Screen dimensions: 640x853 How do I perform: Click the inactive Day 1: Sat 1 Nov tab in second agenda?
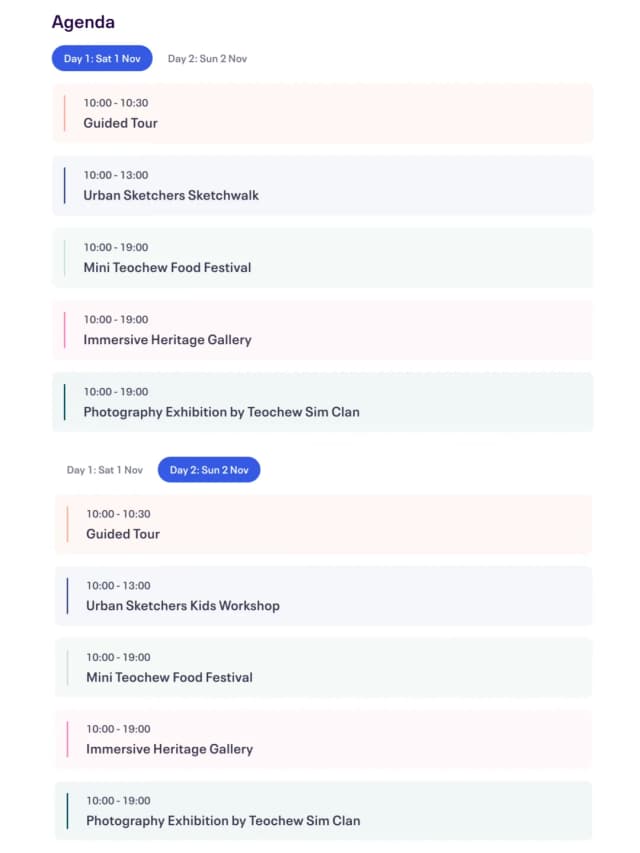pyautogui.click(x=105, y=470)
